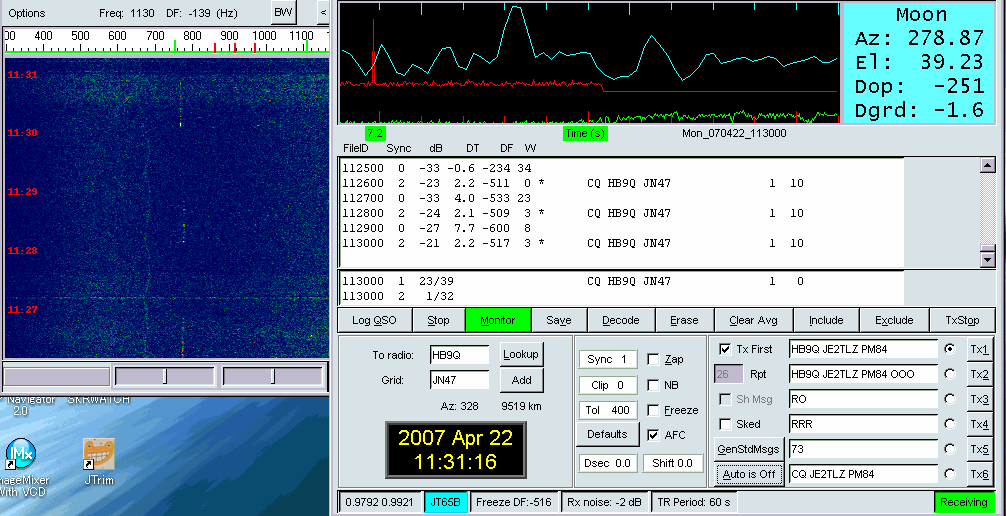This screenshot has height=516, width=1006.
Task: Click the middle slider below the waterfall
Action: 164,377
